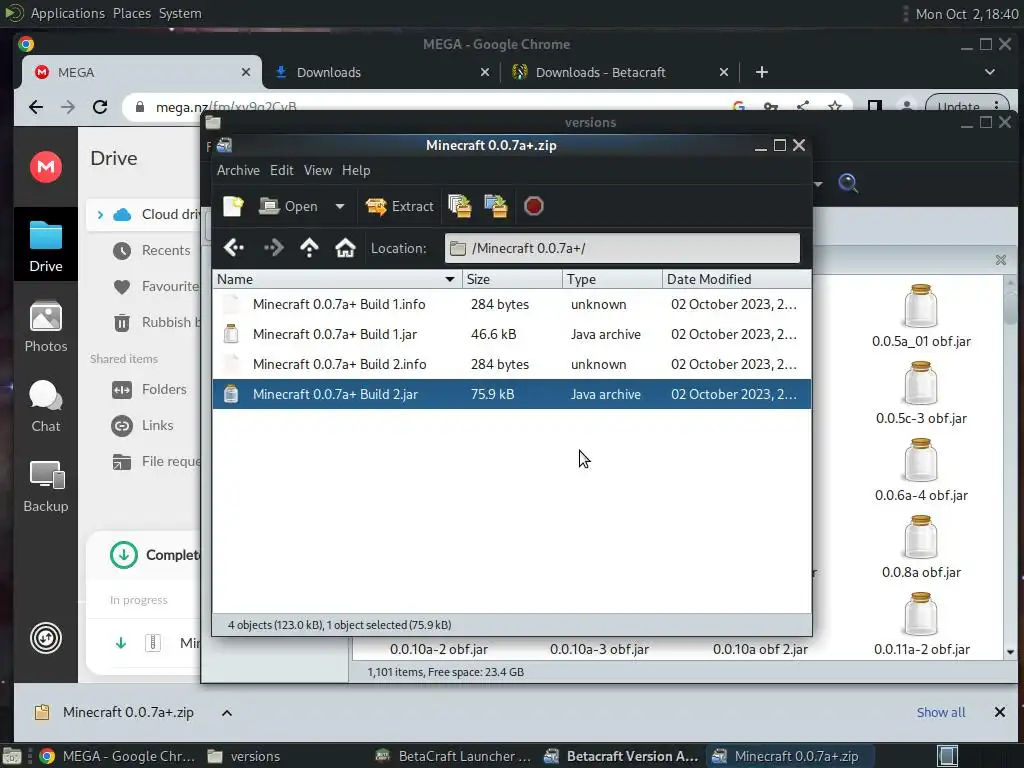Select 0.0.5a_01 obf.jar in versions window
1024x768 pixels.
(x=921, y=317)
